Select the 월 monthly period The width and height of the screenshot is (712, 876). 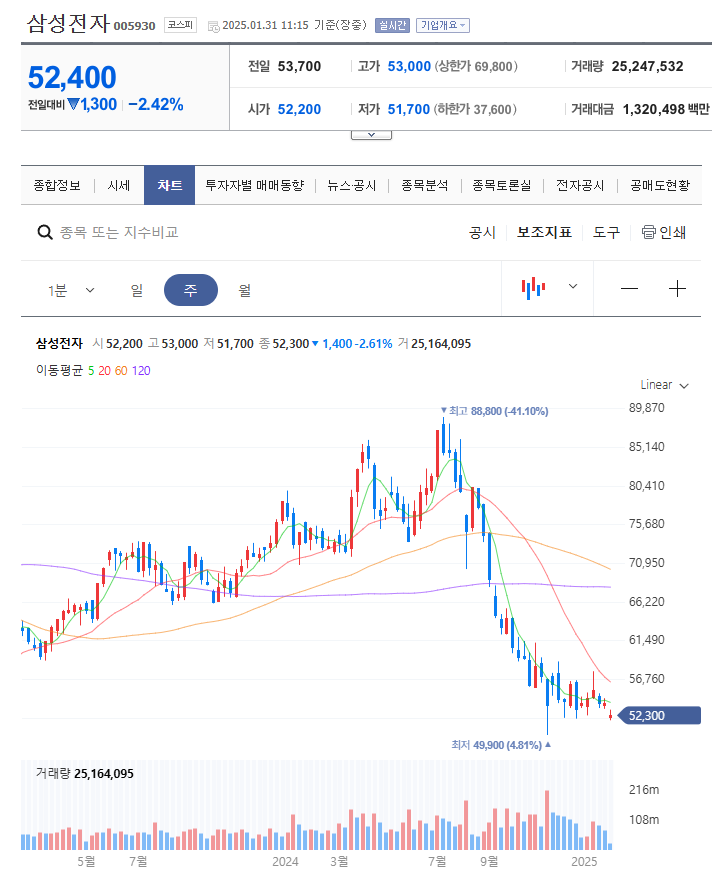pos(245,290)
